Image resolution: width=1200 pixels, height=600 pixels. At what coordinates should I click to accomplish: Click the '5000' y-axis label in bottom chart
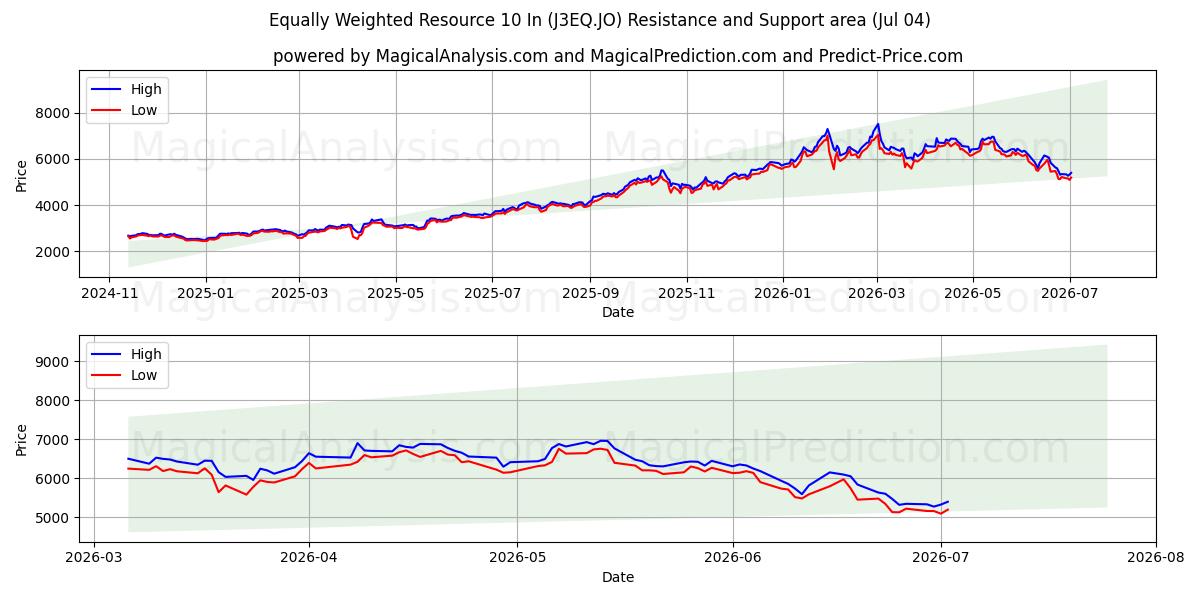tap(55, 518)
